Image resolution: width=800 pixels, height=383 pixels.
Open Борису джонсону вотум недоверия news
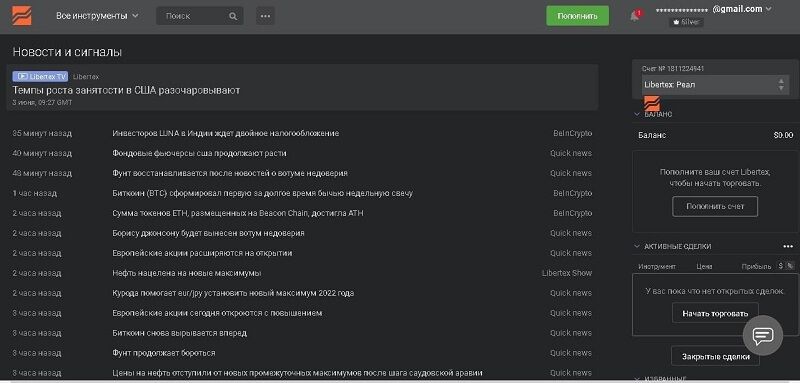tap(208, 233)
